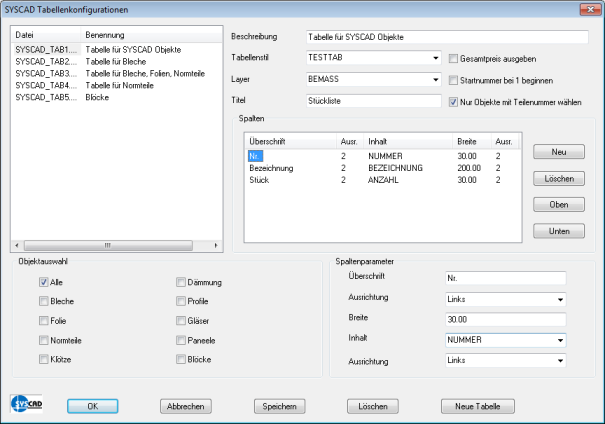The image size is (605, 424).
Task: Click into the Titel text field
Action: coord(374,101)
